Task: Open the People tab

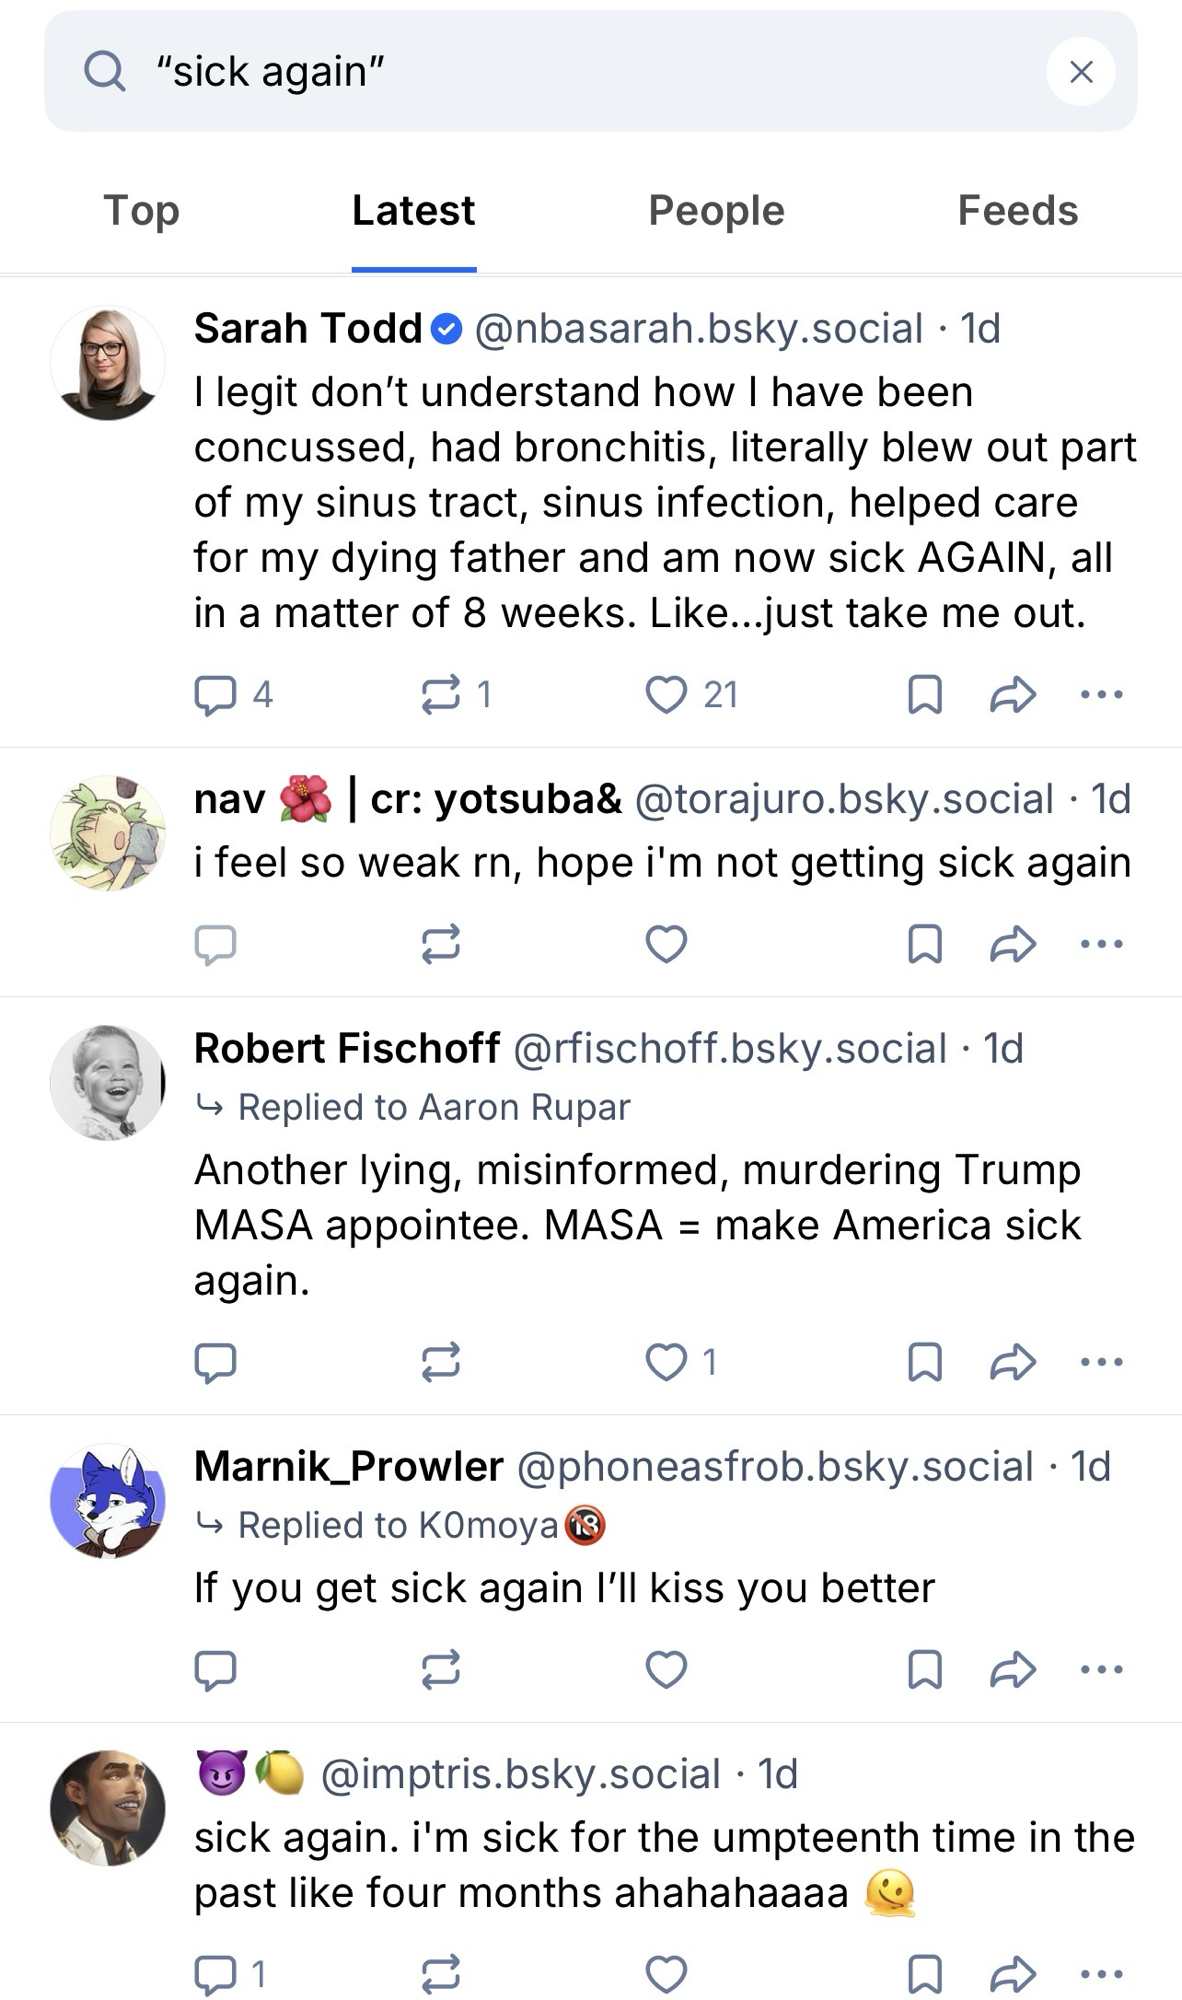Action: (716, 211)
